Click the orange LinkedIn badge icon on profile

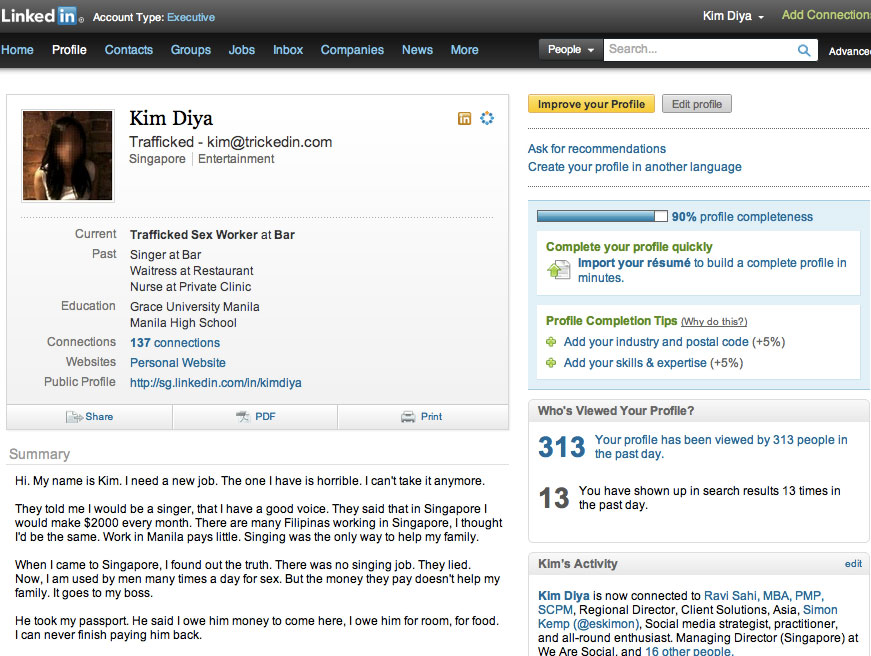(x=464, y=118)
